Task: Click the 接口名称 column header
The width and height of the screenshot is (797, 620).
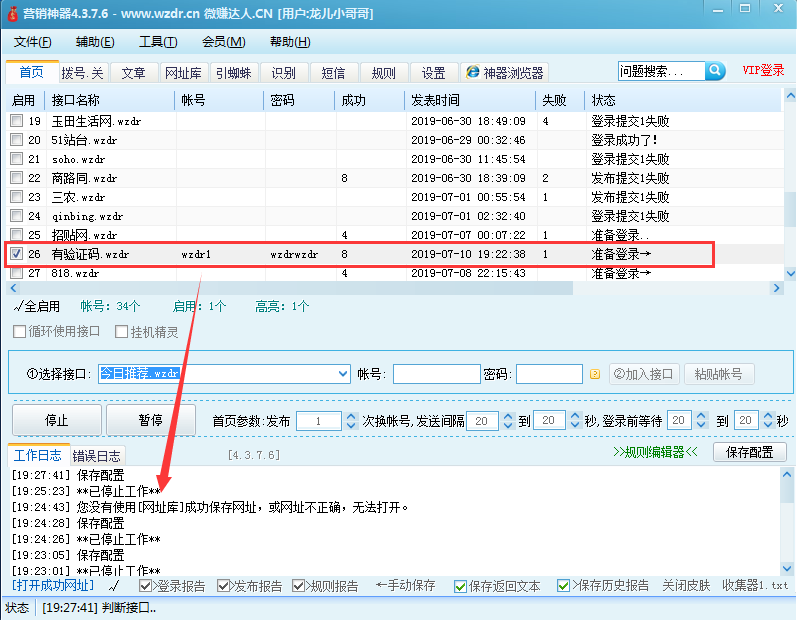Action: pos(110,100)
